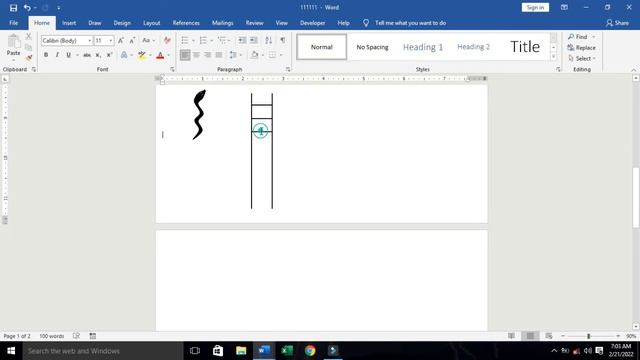Toggle Italic formatting
640x360 pixels.
tap(57, 55)
